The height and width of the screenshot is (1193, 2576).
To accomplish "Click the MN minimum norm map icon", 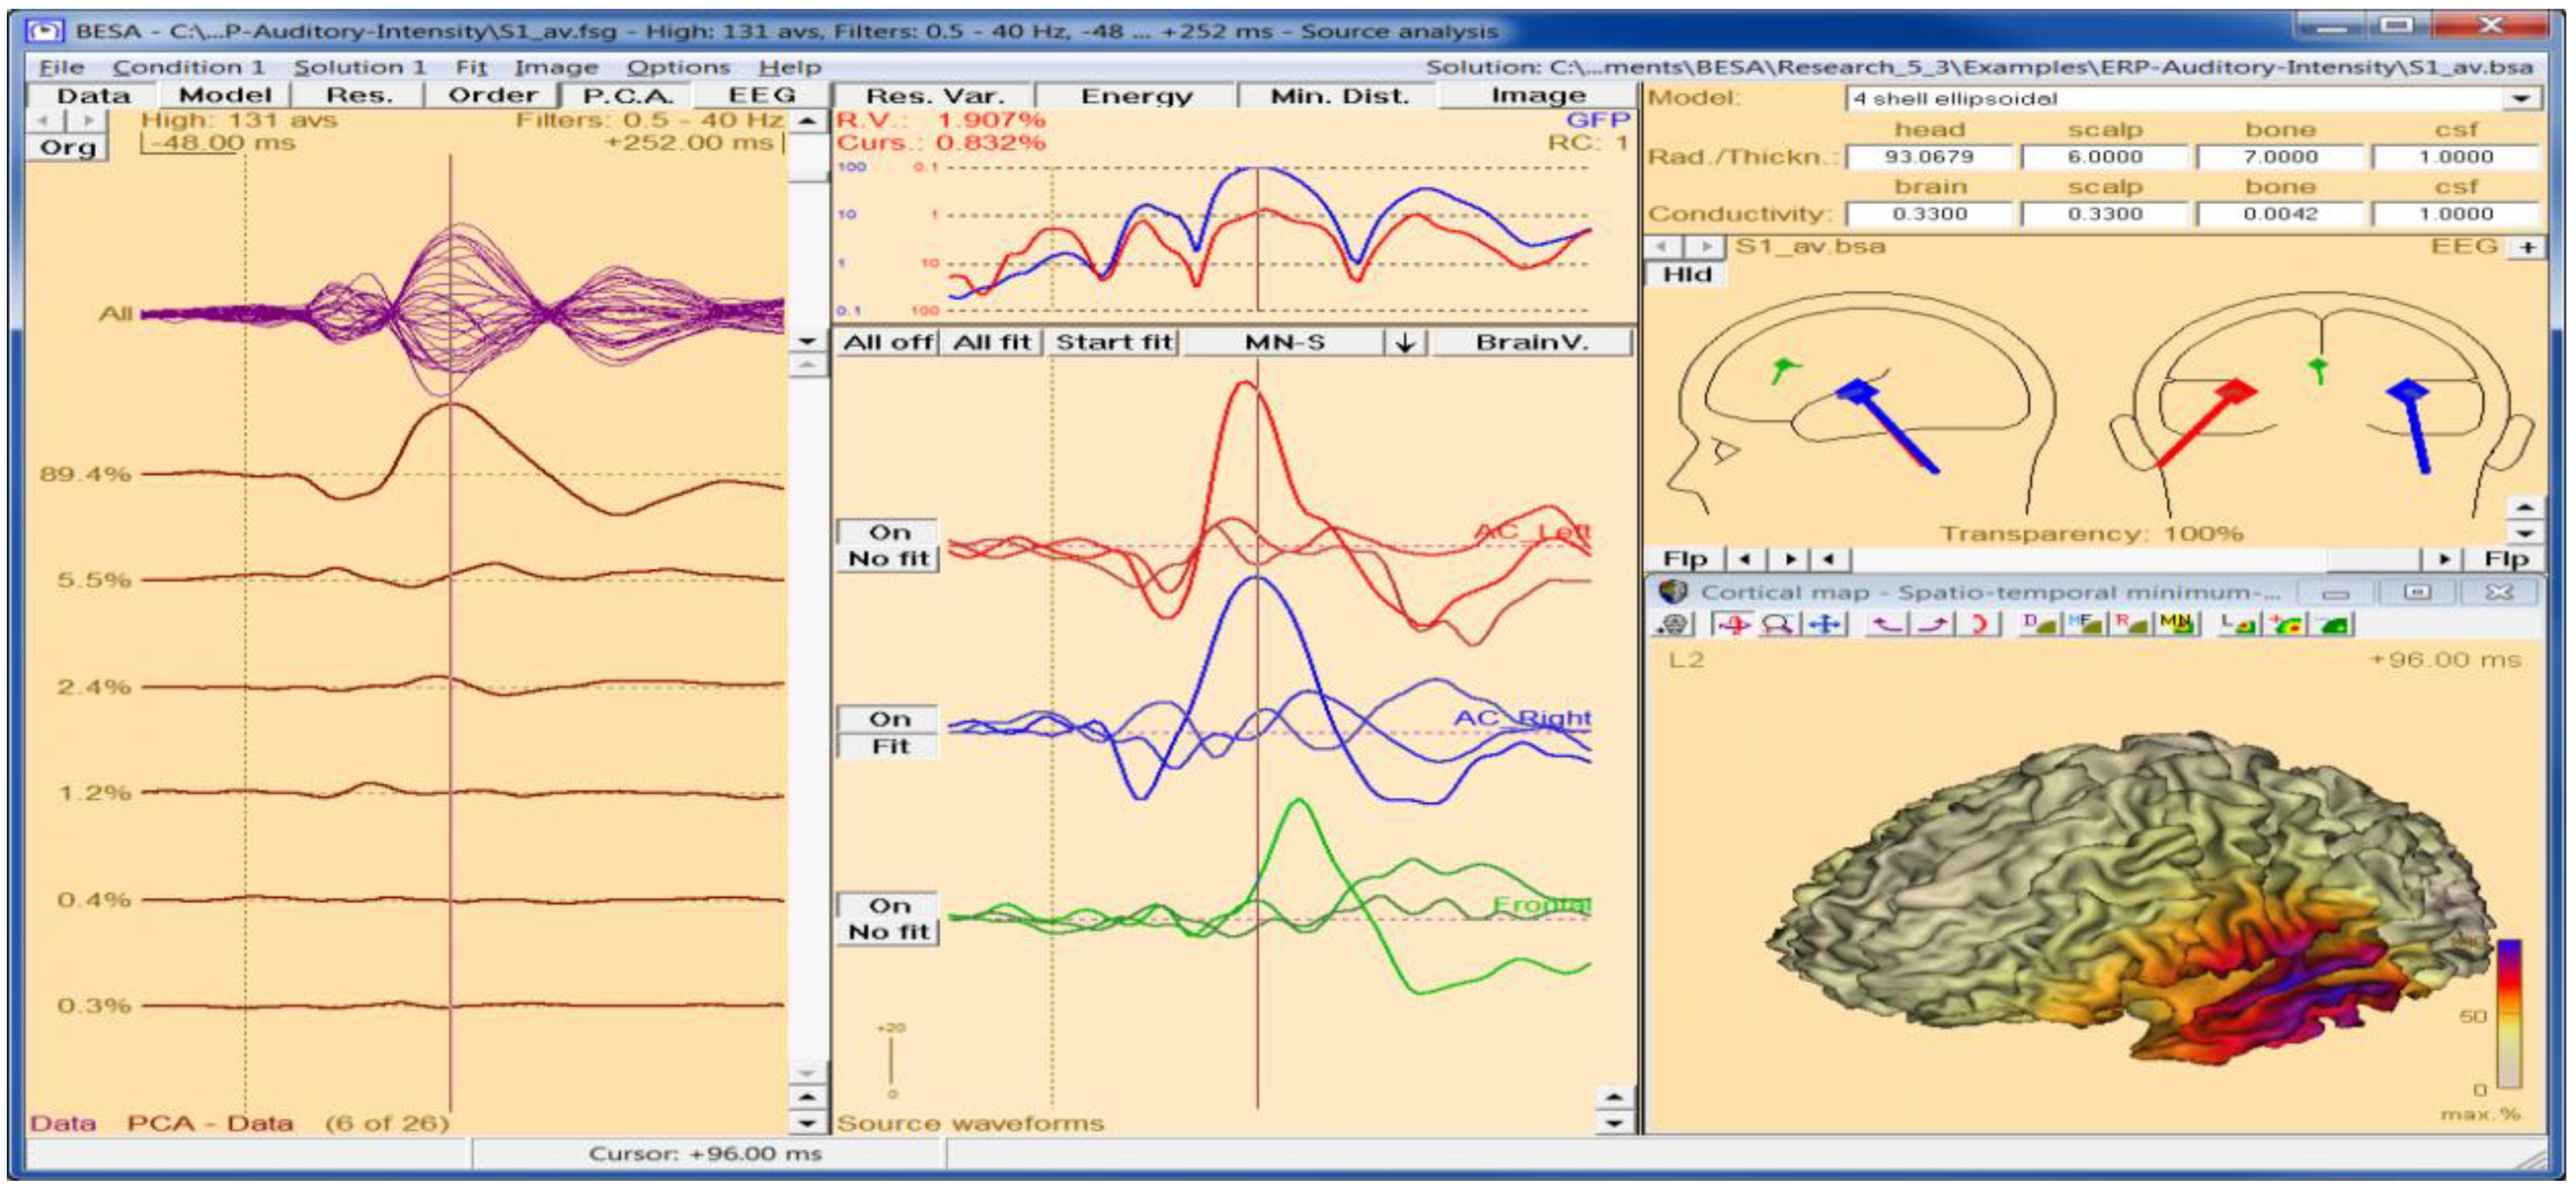I will pyautogui.click(x=2176, y=625).
